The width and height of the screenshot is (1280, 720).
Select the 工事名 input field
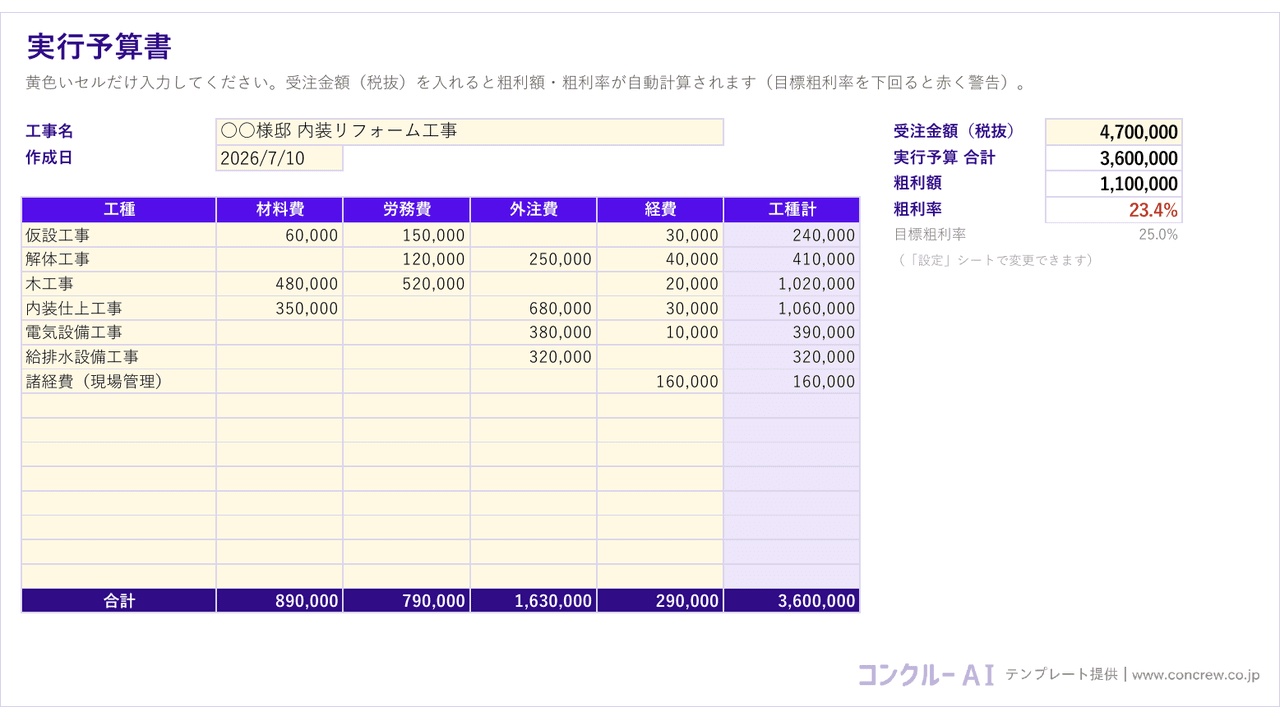click(470, 132)
